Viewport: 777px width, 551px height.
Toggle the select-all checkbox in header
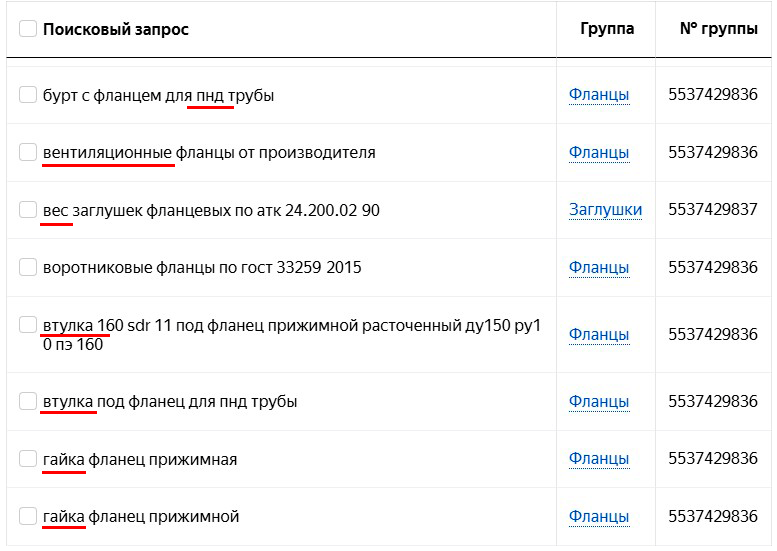click(28, 29)
